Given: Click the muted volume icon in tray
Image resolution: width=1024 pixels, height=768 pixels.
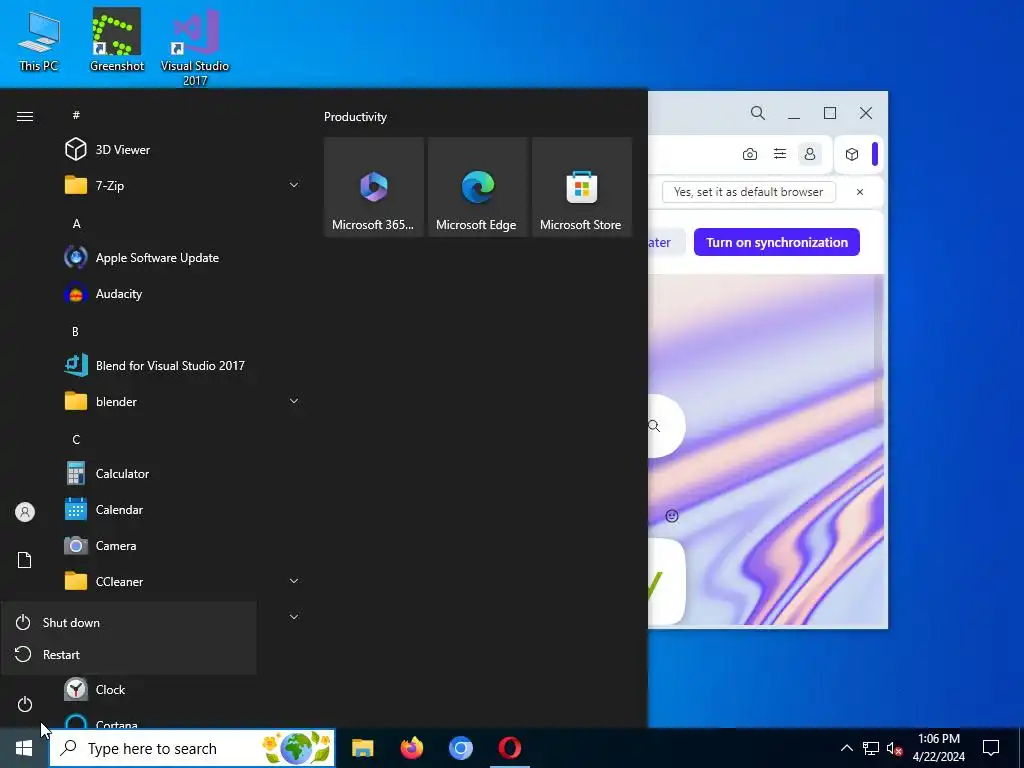Looking at the screenshot, I should (x=895, y=748).
